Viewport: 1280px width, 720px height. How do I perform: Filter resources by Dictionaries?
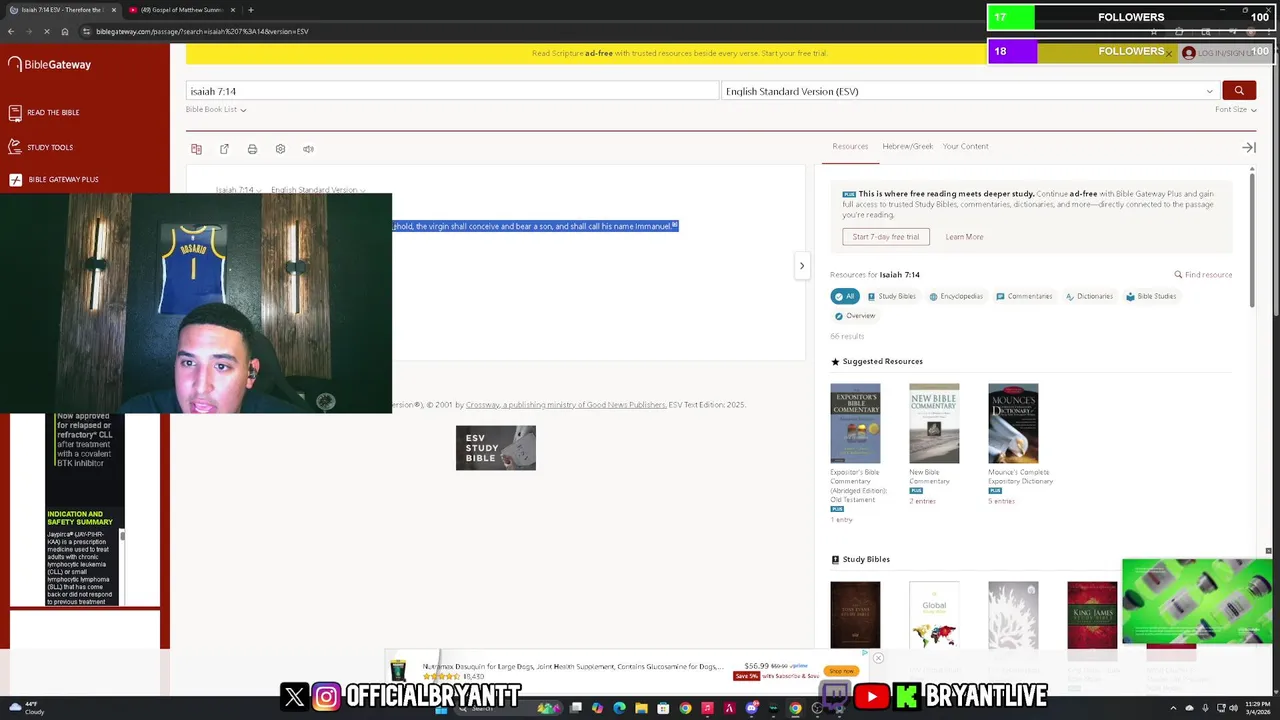tap(1089, 296)
